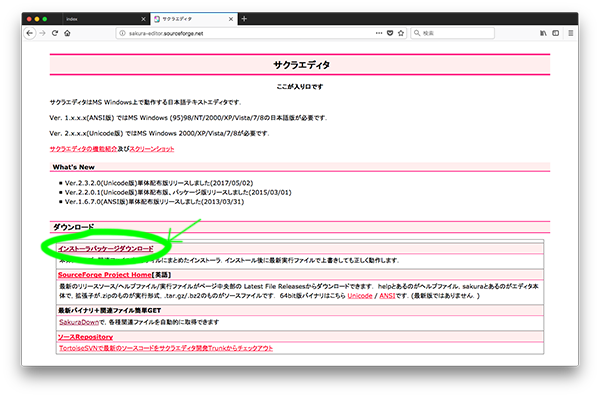The image size is (600, 397).
Task: Open the Library icon in toolbar
Action: pos(543,33)
